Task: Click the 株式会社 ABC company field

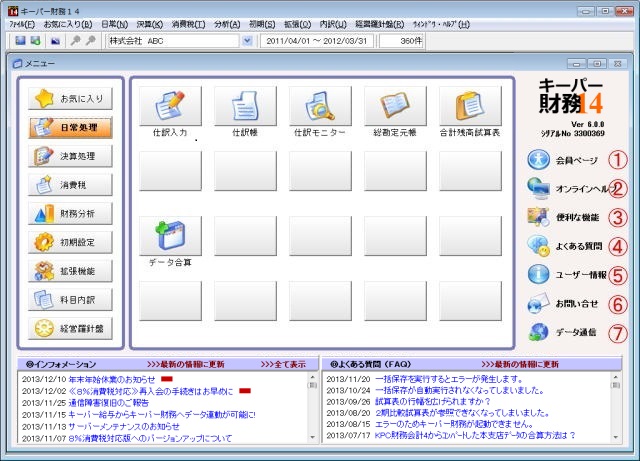Action: [173, 41]
